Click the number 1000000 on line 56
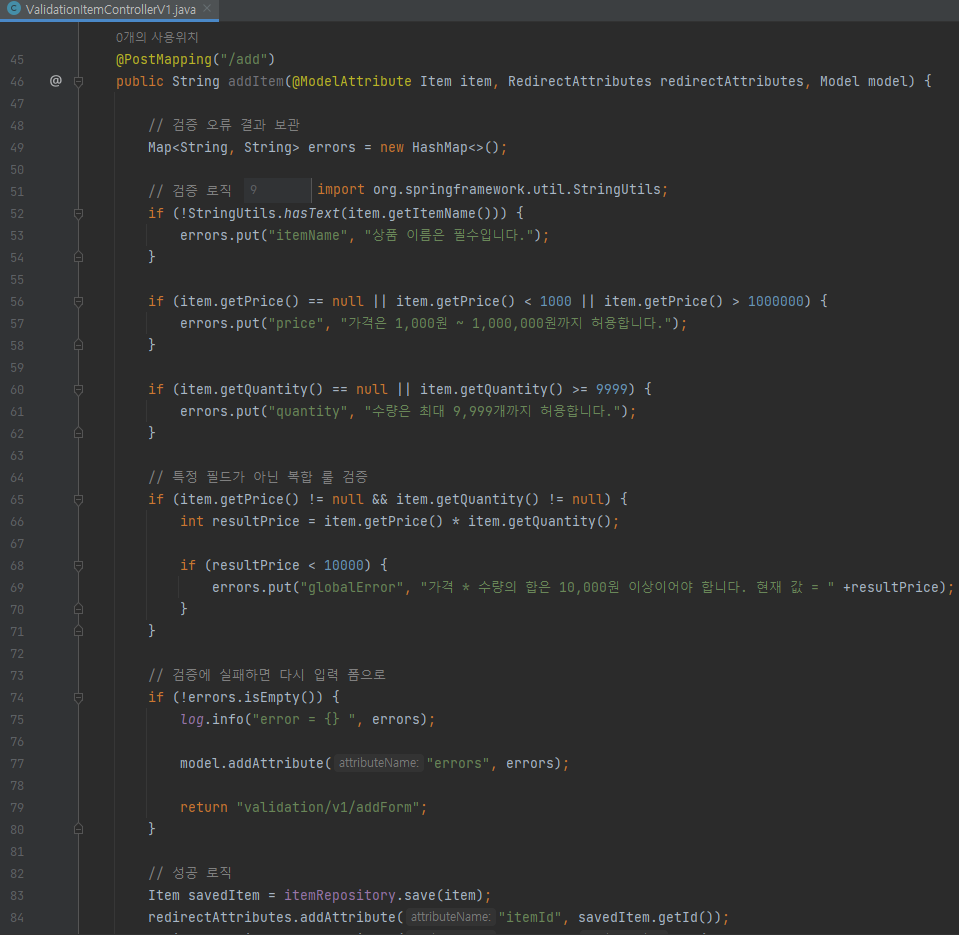 coord(776,301)
